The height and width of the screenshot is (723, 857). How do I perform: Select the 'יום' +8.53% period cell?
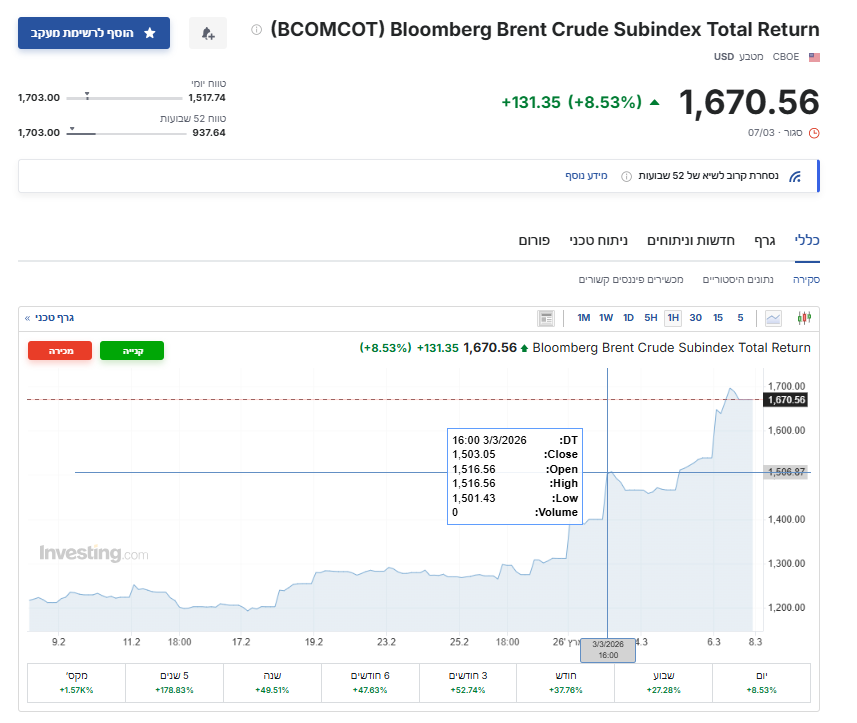click(x=761, y=683)
